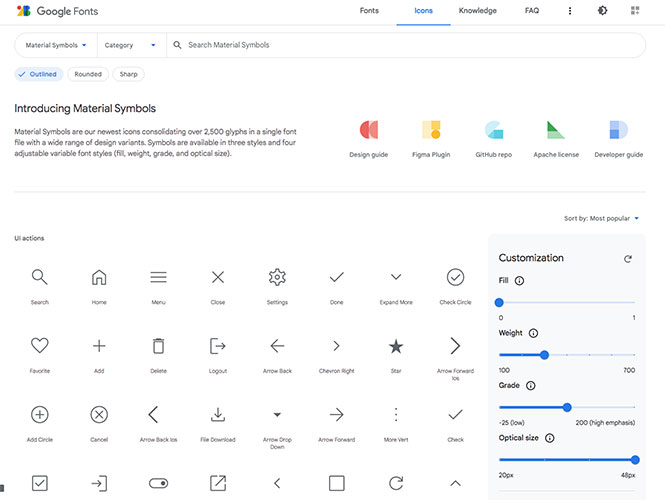The width and height of the screenshot is (665, 500).
Task: Select the Settings gear icon tile
Action: 277,277
